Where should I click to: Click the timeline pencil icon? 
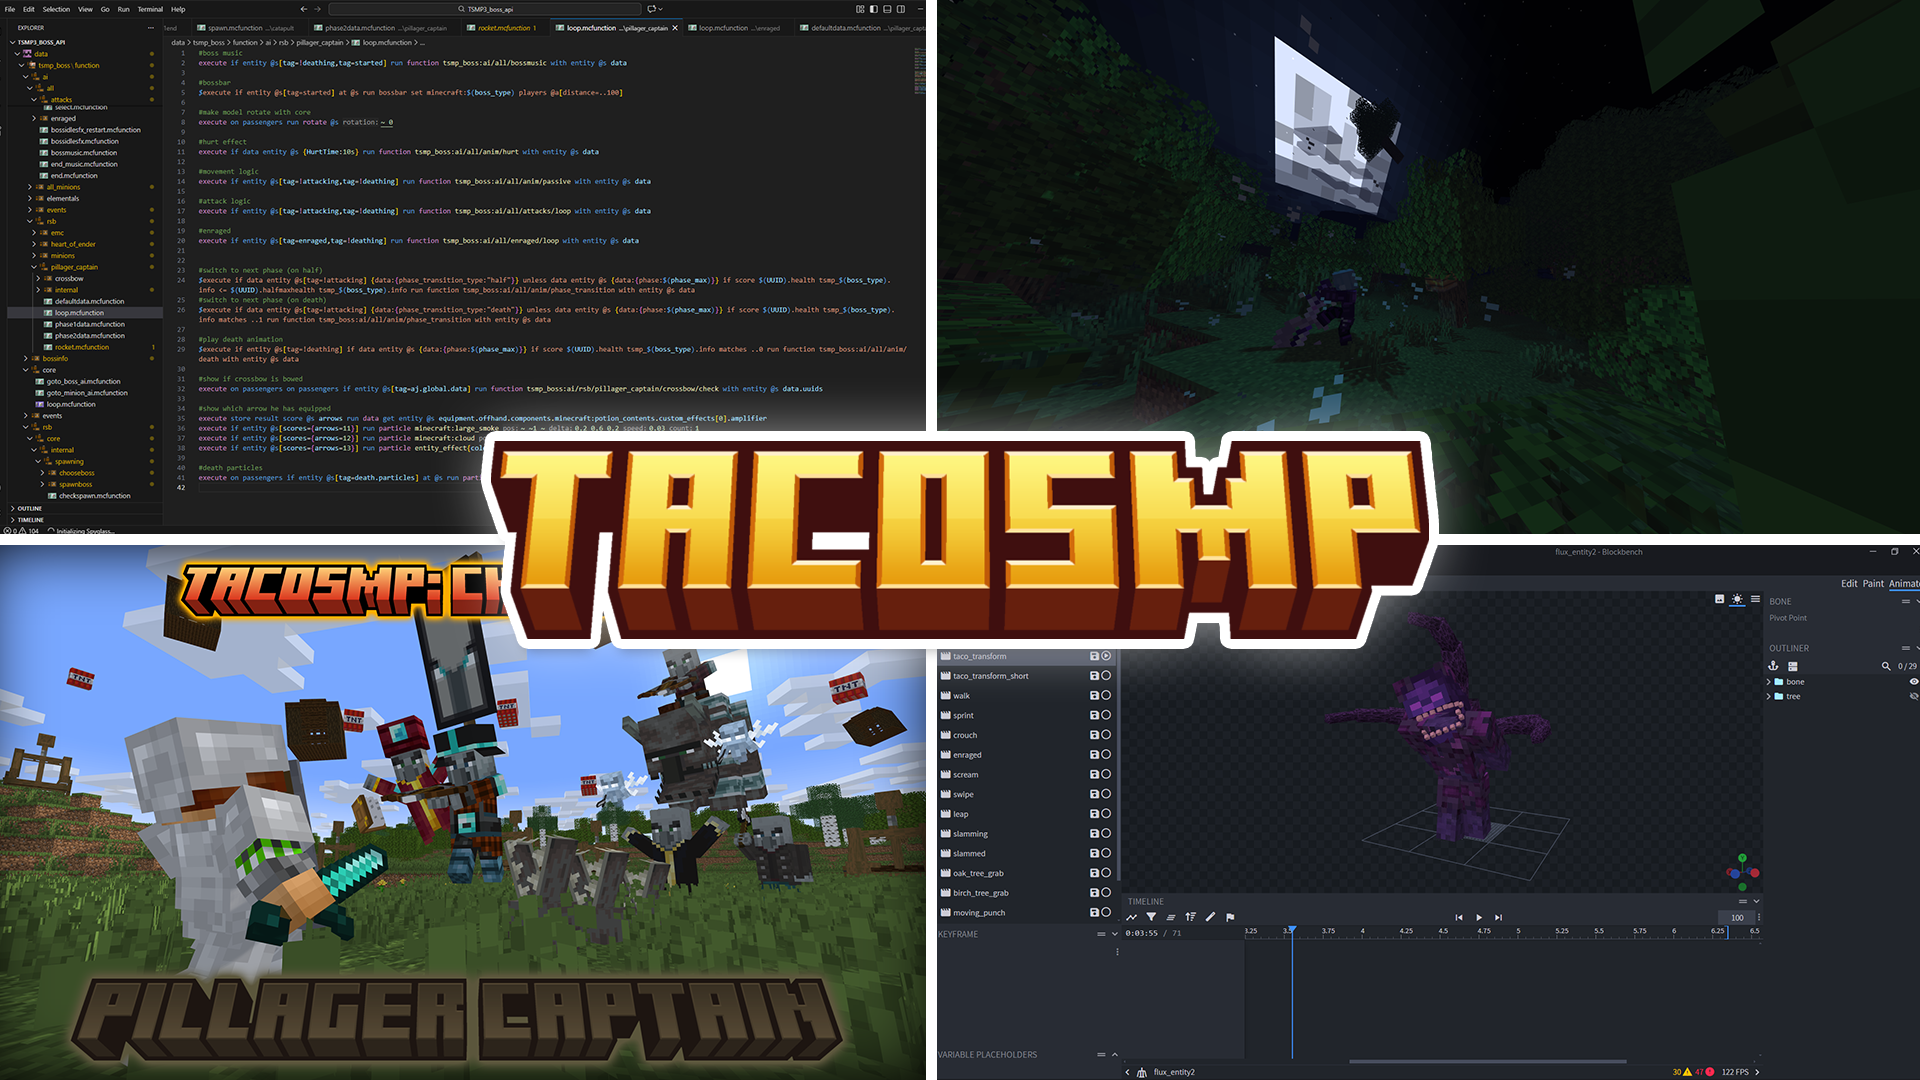[x=1210, y=917]
